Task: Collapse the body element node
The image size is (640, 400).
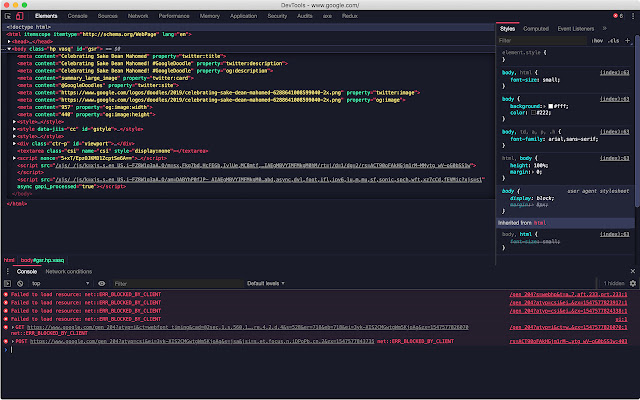Action: (9, 49)
